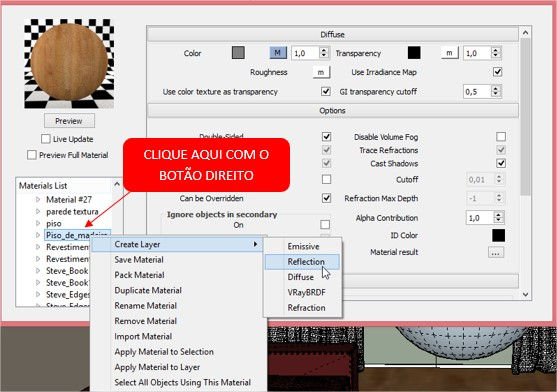Toggle Use color texture as transparency checkbox
The height and width of the screenshot is (392, 557).
pos(325,91)
